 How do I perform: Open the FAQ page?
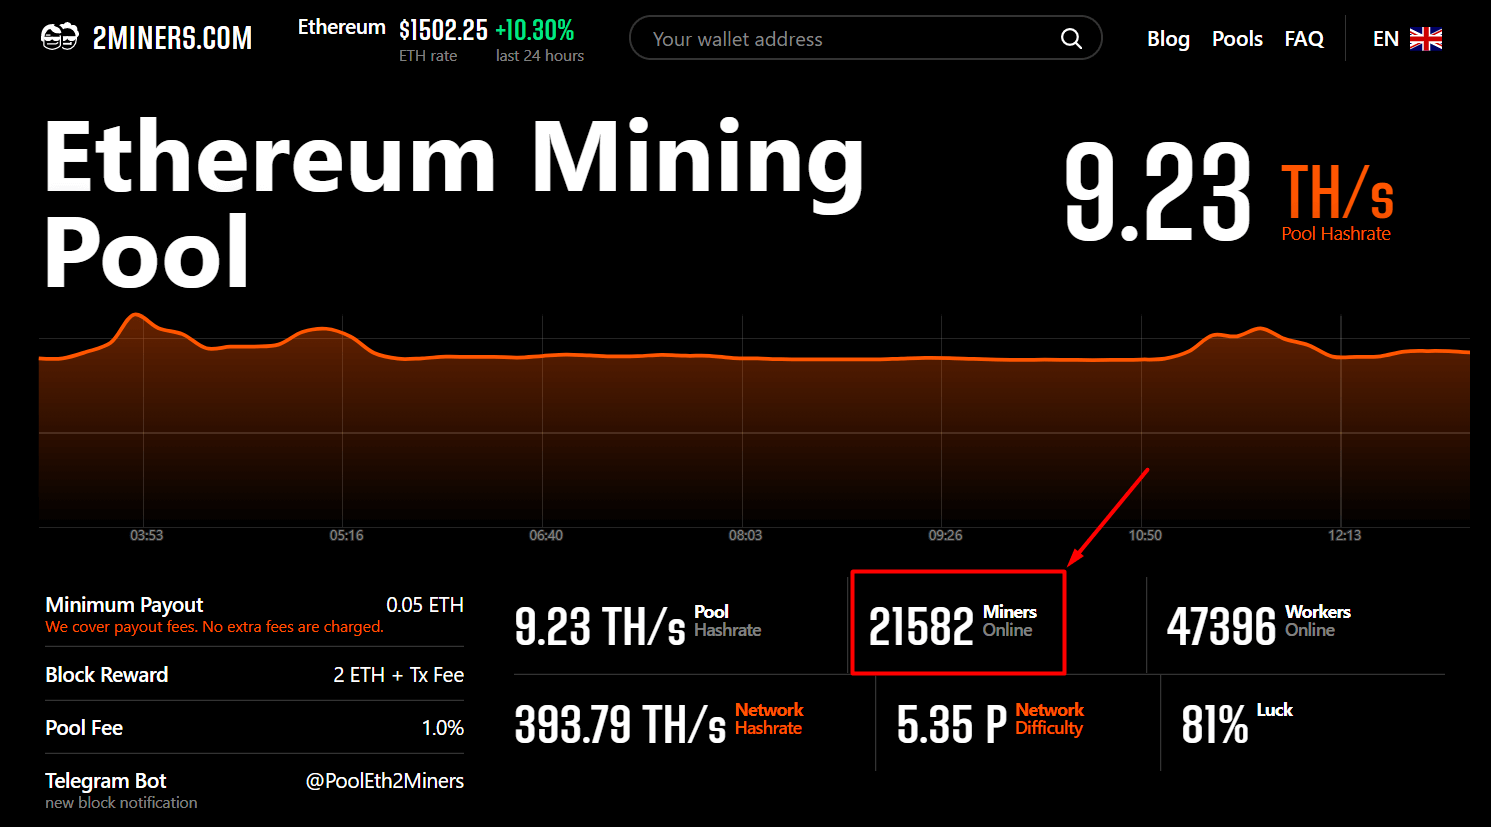tap(1304, 38)
